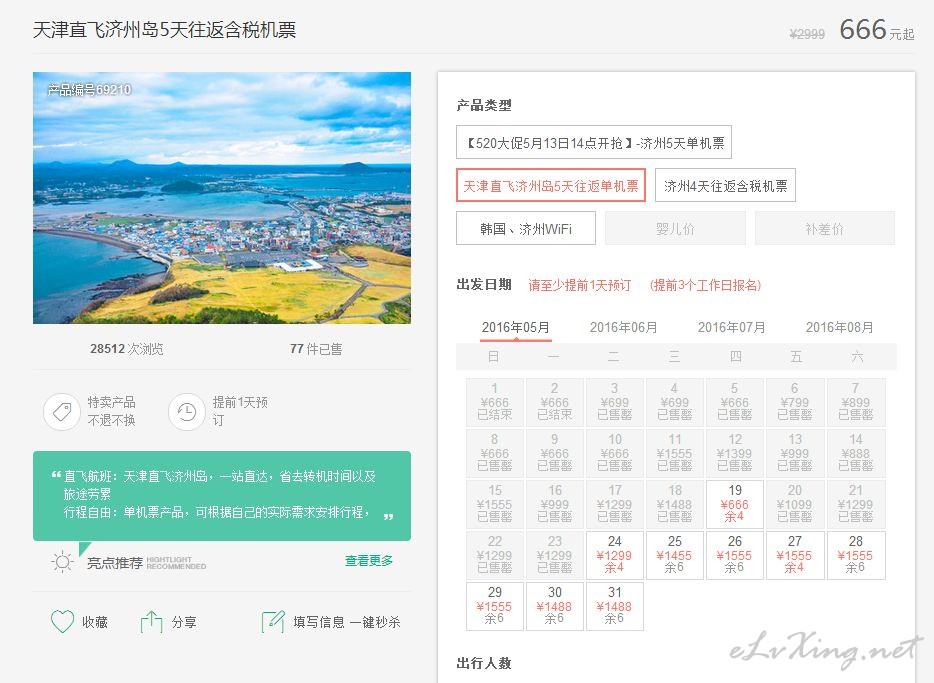Viewport: 934px width, 683px height.
Task: Select 【520大促5月13日14点开抢】 product type
Action: (594, 142)
